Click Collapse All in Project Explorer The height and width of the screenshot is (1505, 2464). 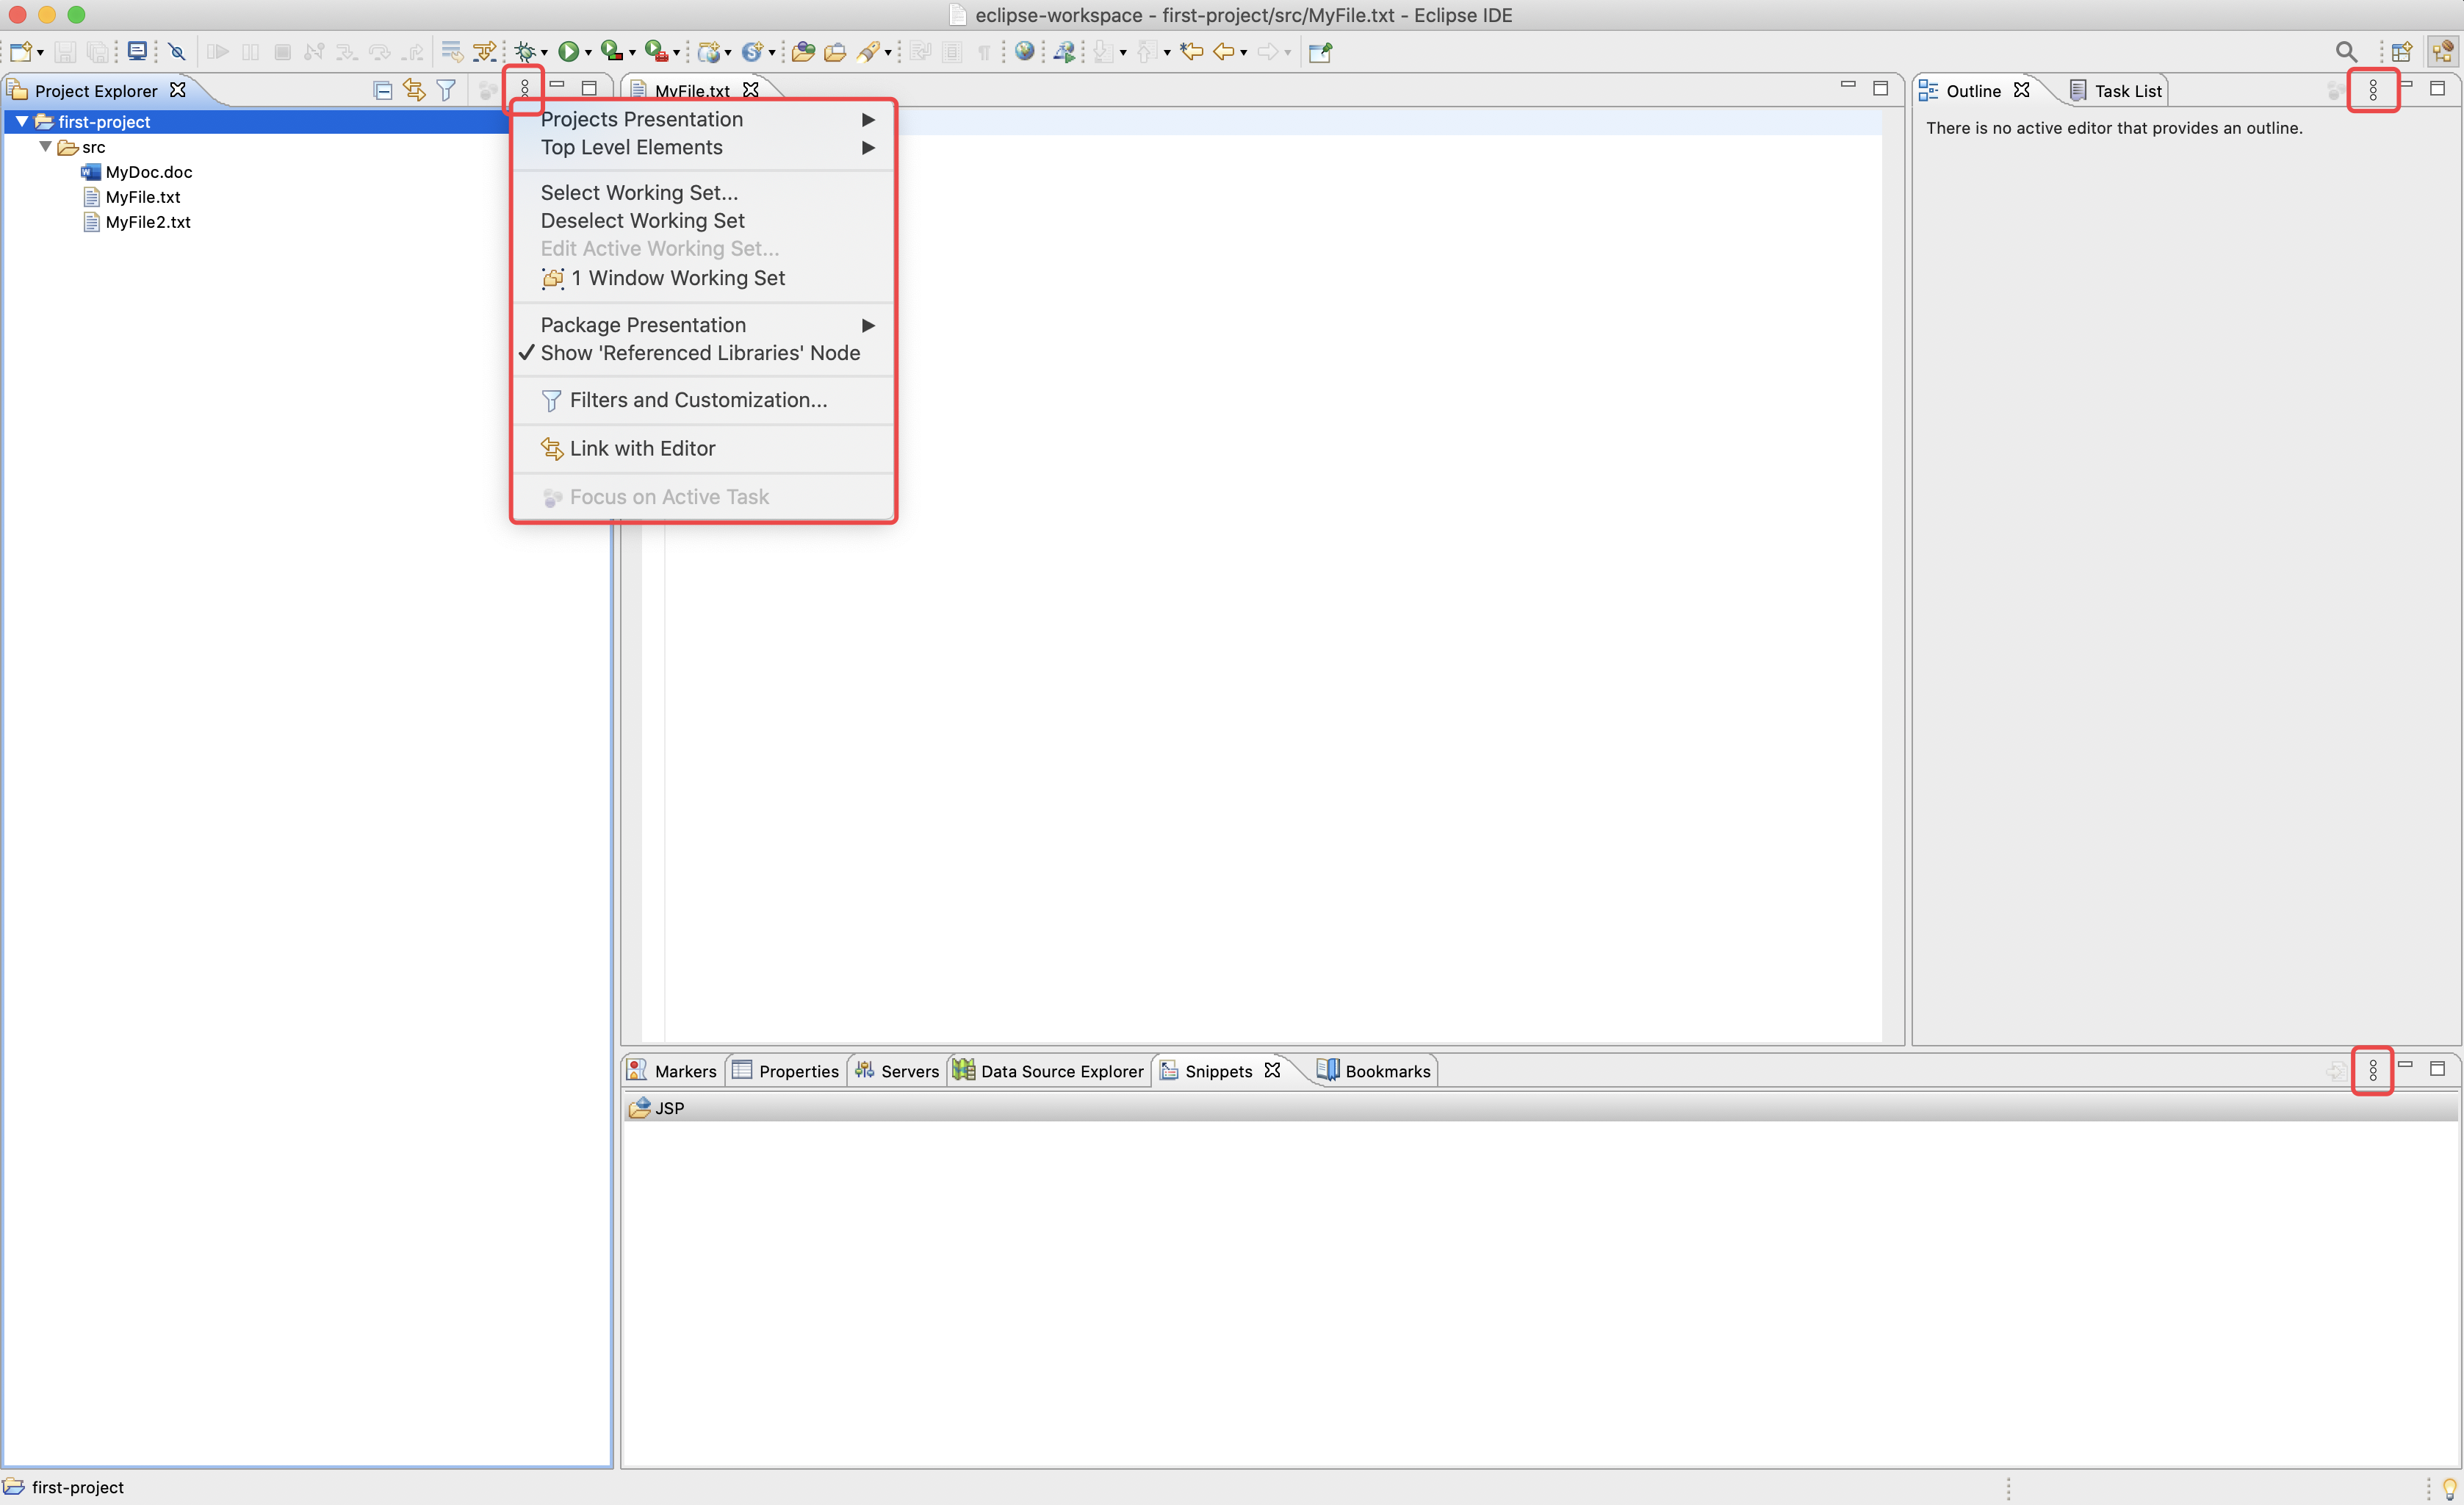point(382,91)
